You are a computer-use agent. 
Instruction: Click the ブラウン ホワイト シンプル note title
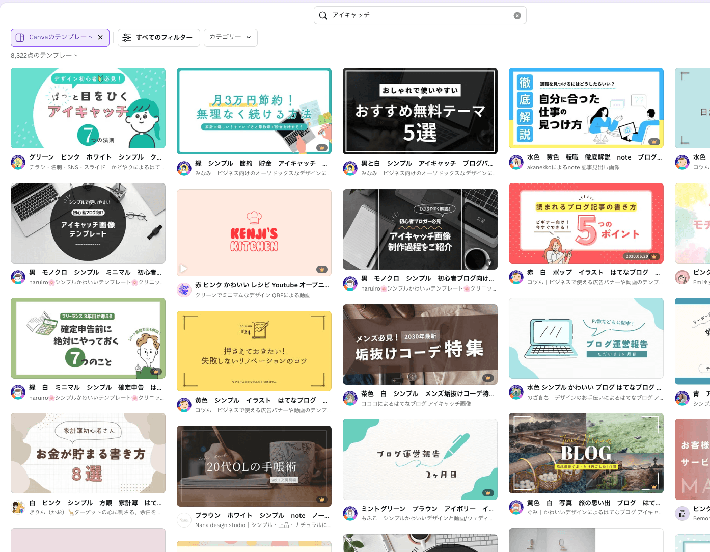(x=262, y=515)
